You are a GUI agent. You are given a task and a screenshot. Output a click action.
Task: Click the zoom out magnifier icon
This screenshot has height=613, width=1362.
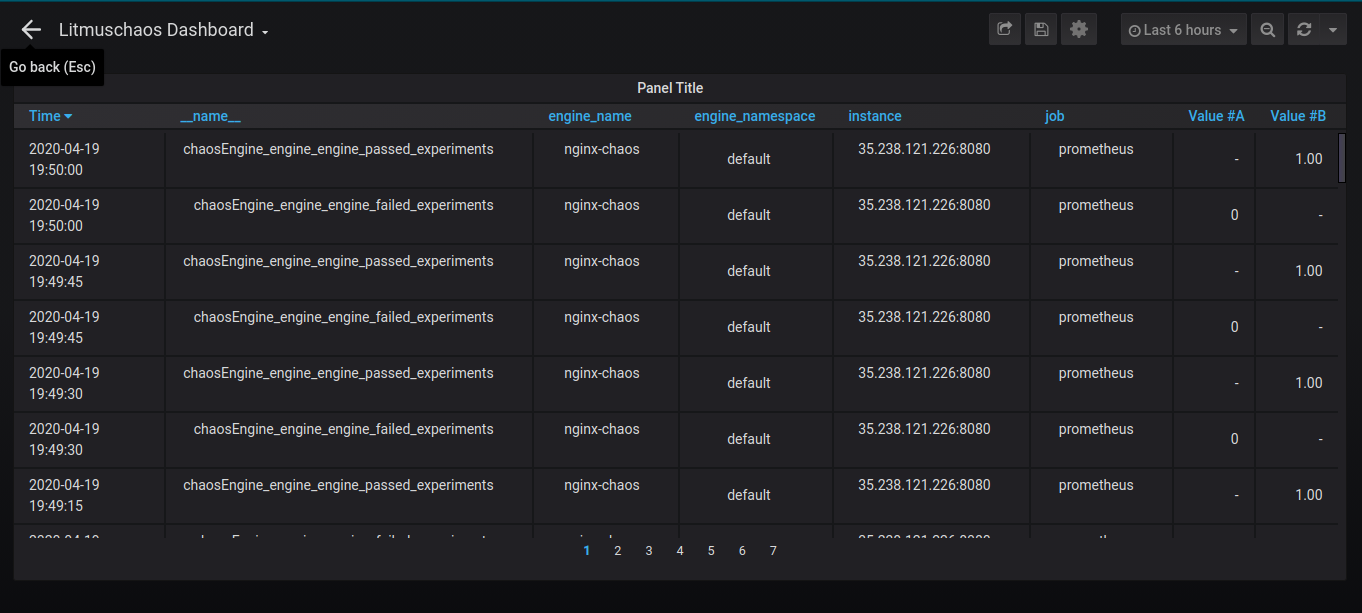(1267, 30)
